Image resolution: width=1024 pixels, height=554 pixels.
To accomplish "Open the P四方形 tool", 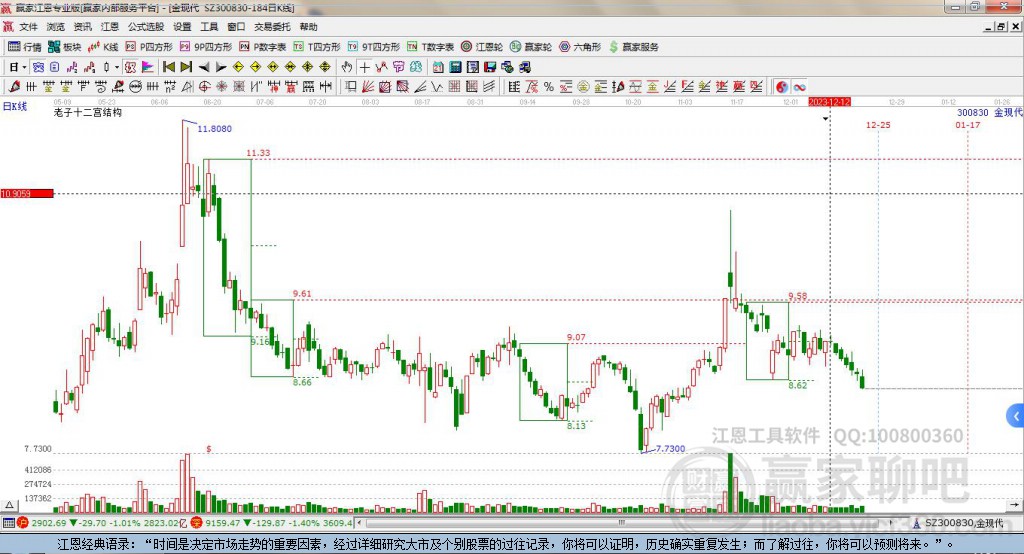I will tap(149, 47).
